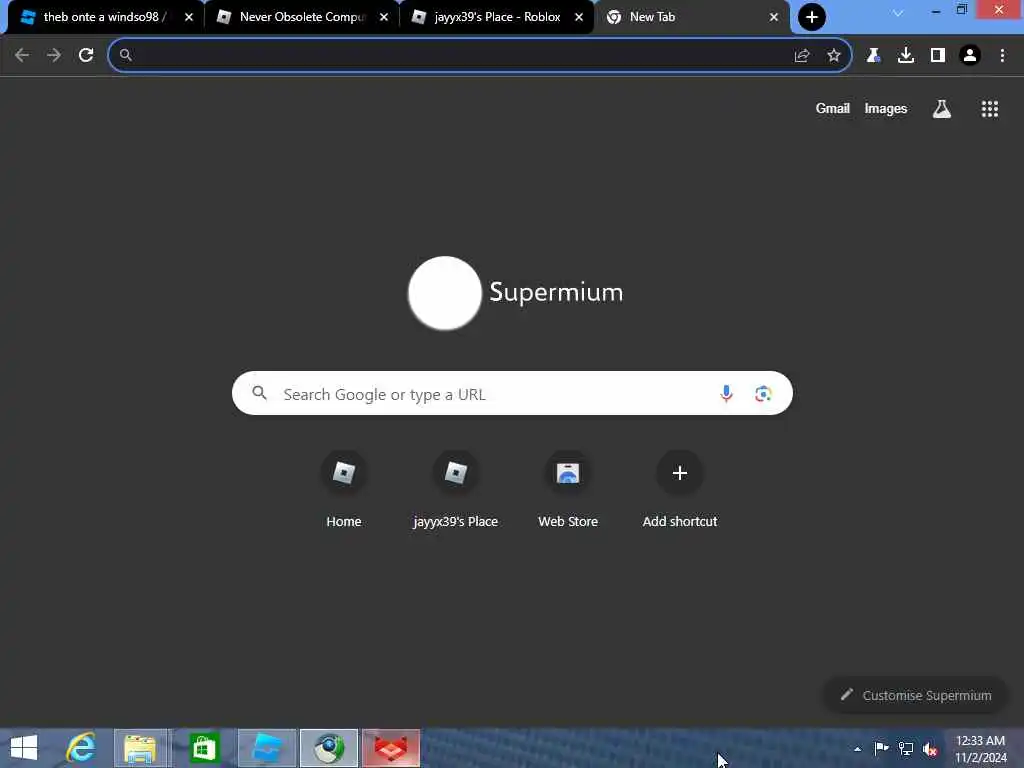The width and height of the screenshot is (1024, 768).
Task: Launch Internet Explorer from taskbar
Action: pyautogui.click(x=80, y=748)
